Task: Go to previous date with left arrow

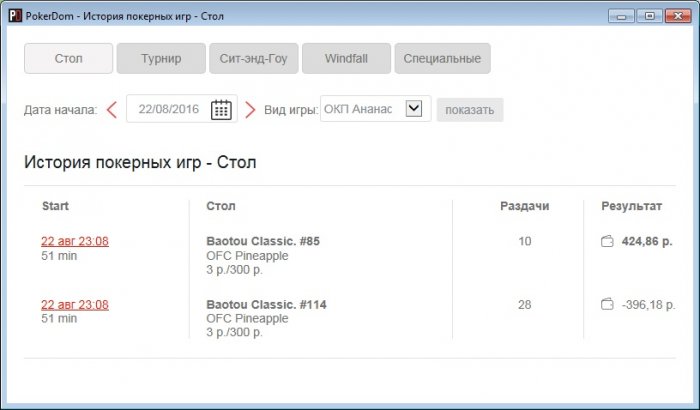Action: [x=112, y=109]
